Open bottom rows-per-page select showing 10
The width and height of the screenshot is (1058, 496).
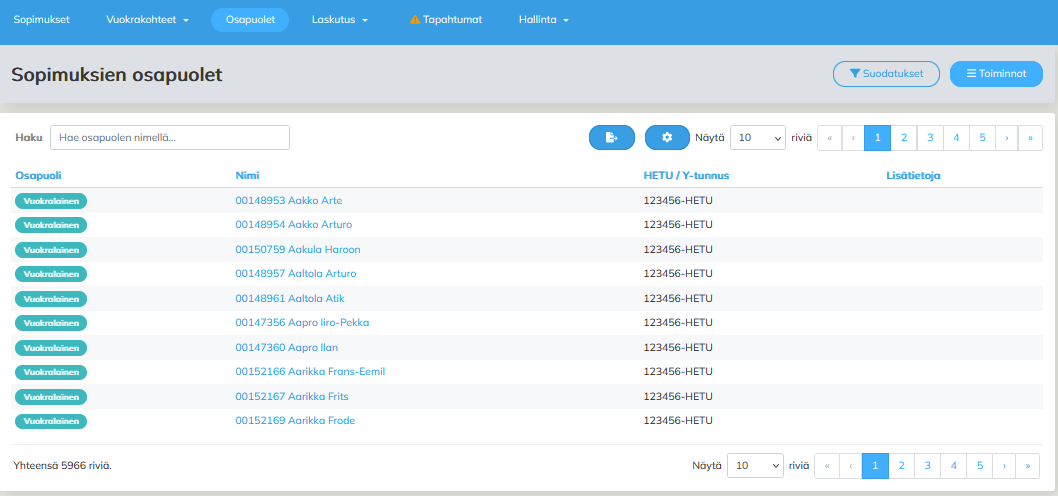(x=755, y=465)
